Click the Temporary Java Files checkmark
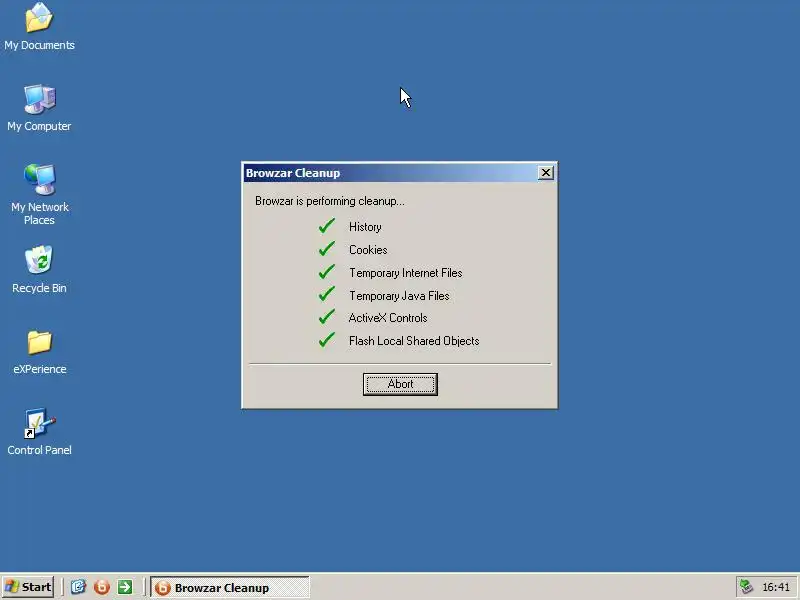Viewport: 800px width, 600px height. coord(327,294)
